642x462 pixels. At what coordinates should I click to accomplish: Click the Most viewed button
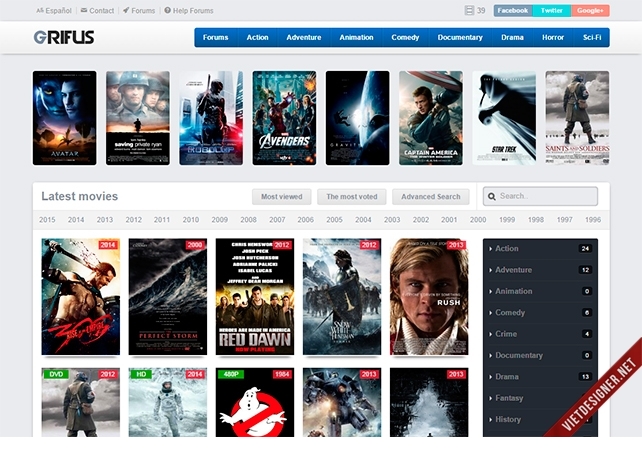pyautogui.click(x=282, y=197)
